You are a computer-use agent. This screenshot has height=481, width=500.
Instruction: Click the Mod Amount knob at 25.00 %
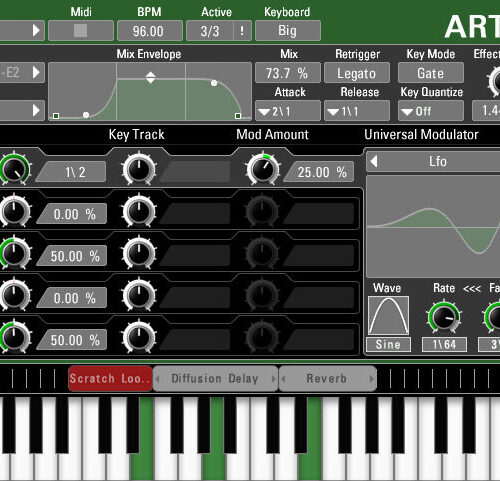point(263,169)
